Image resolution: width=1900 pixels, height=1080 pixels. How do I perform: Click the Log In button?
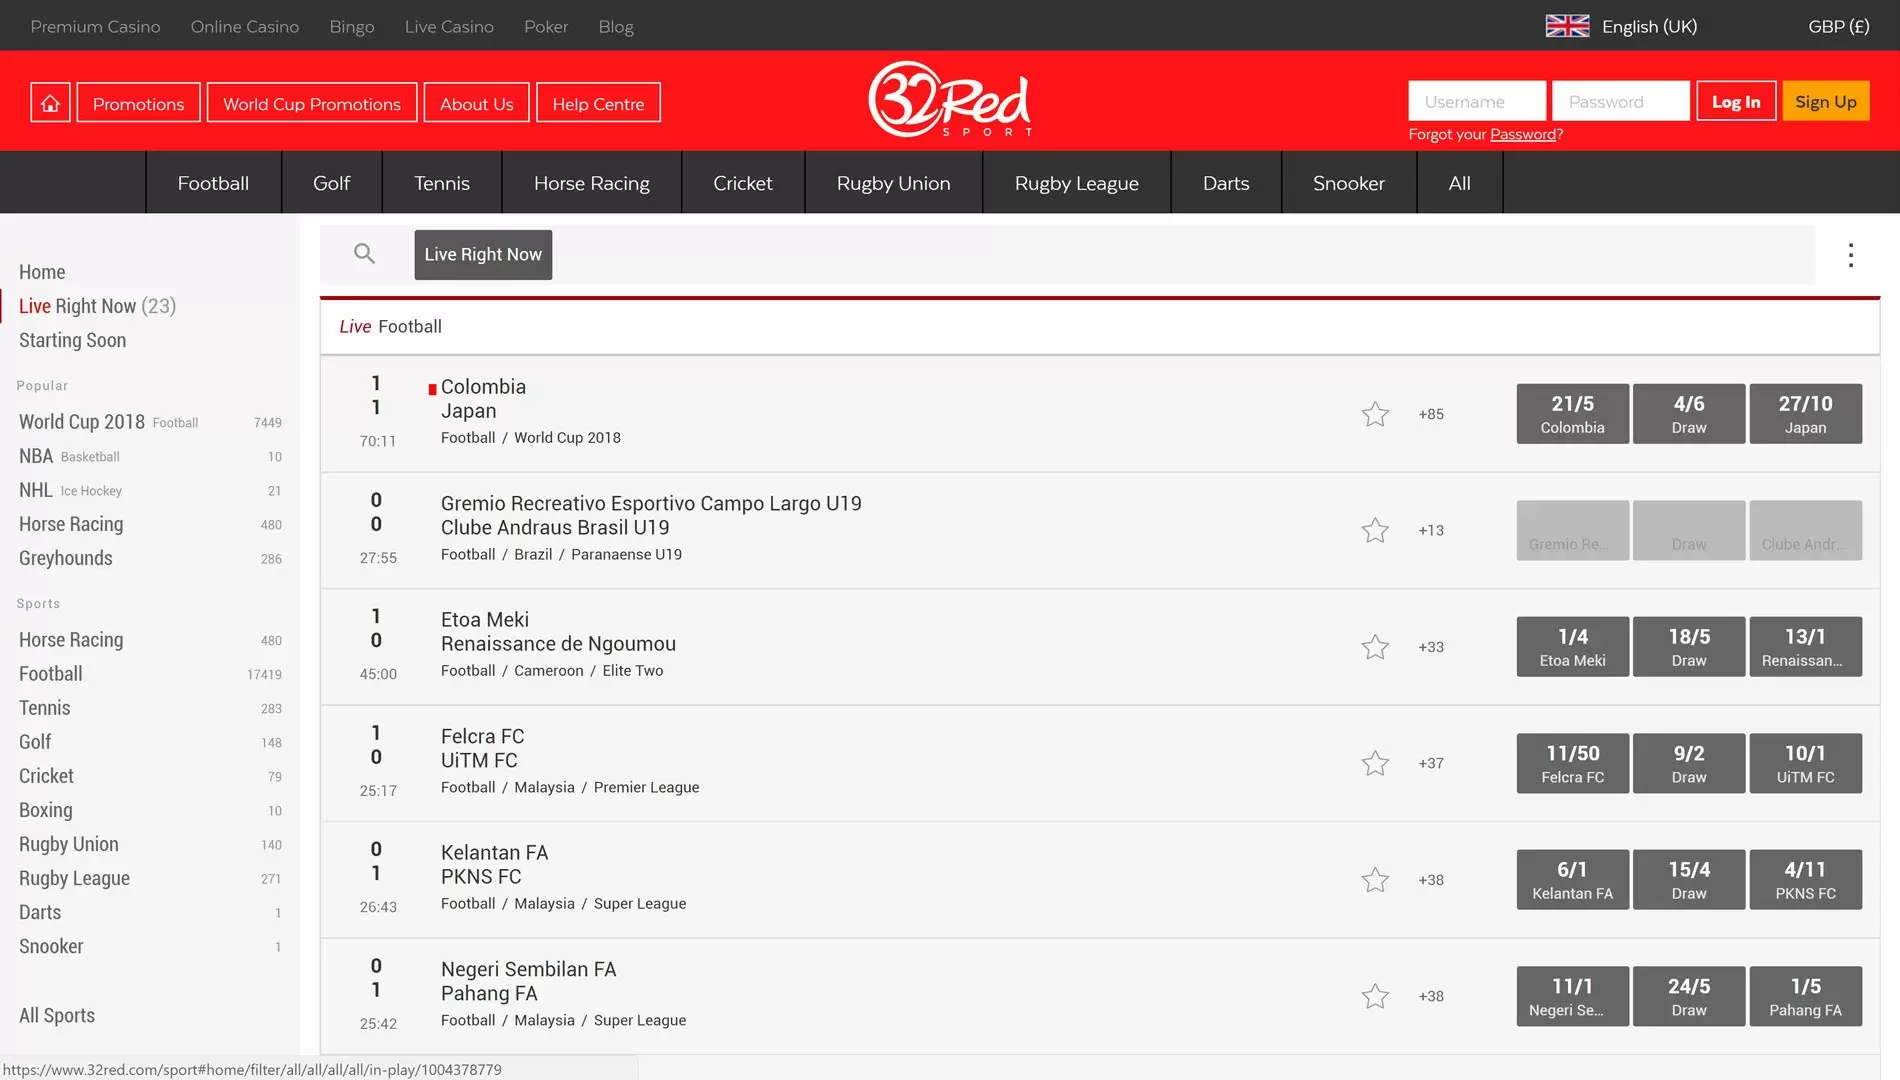pos(1736,101)
